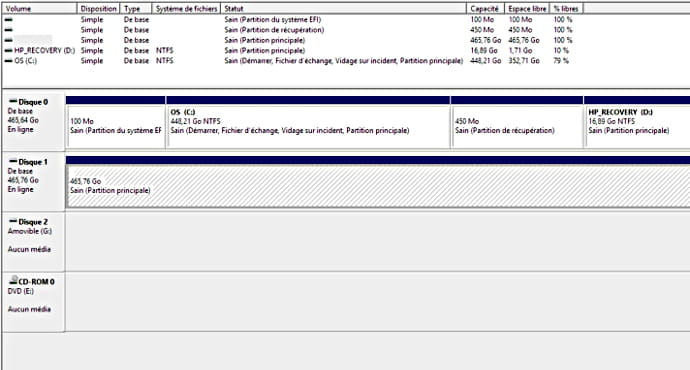The image size is (690, 370).
Task: Sort by the % libres column header
Action: pyautogui.click(x=566, y=8)
